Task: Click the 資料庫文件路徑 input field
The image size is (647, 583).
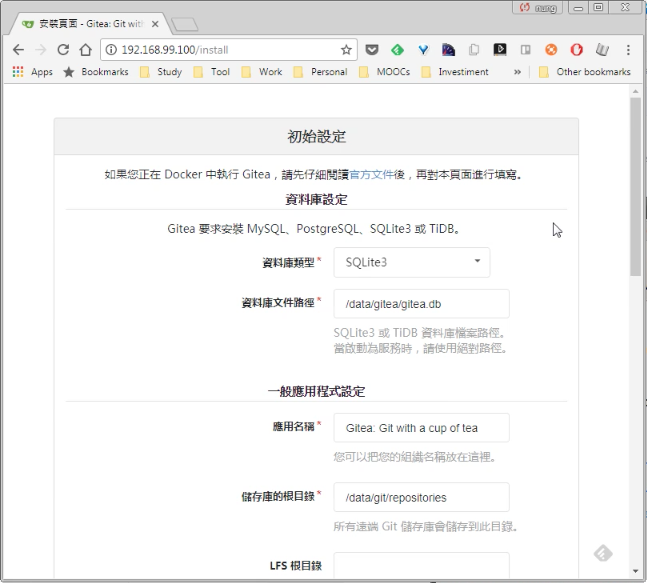Action: [x=421, y=304]
